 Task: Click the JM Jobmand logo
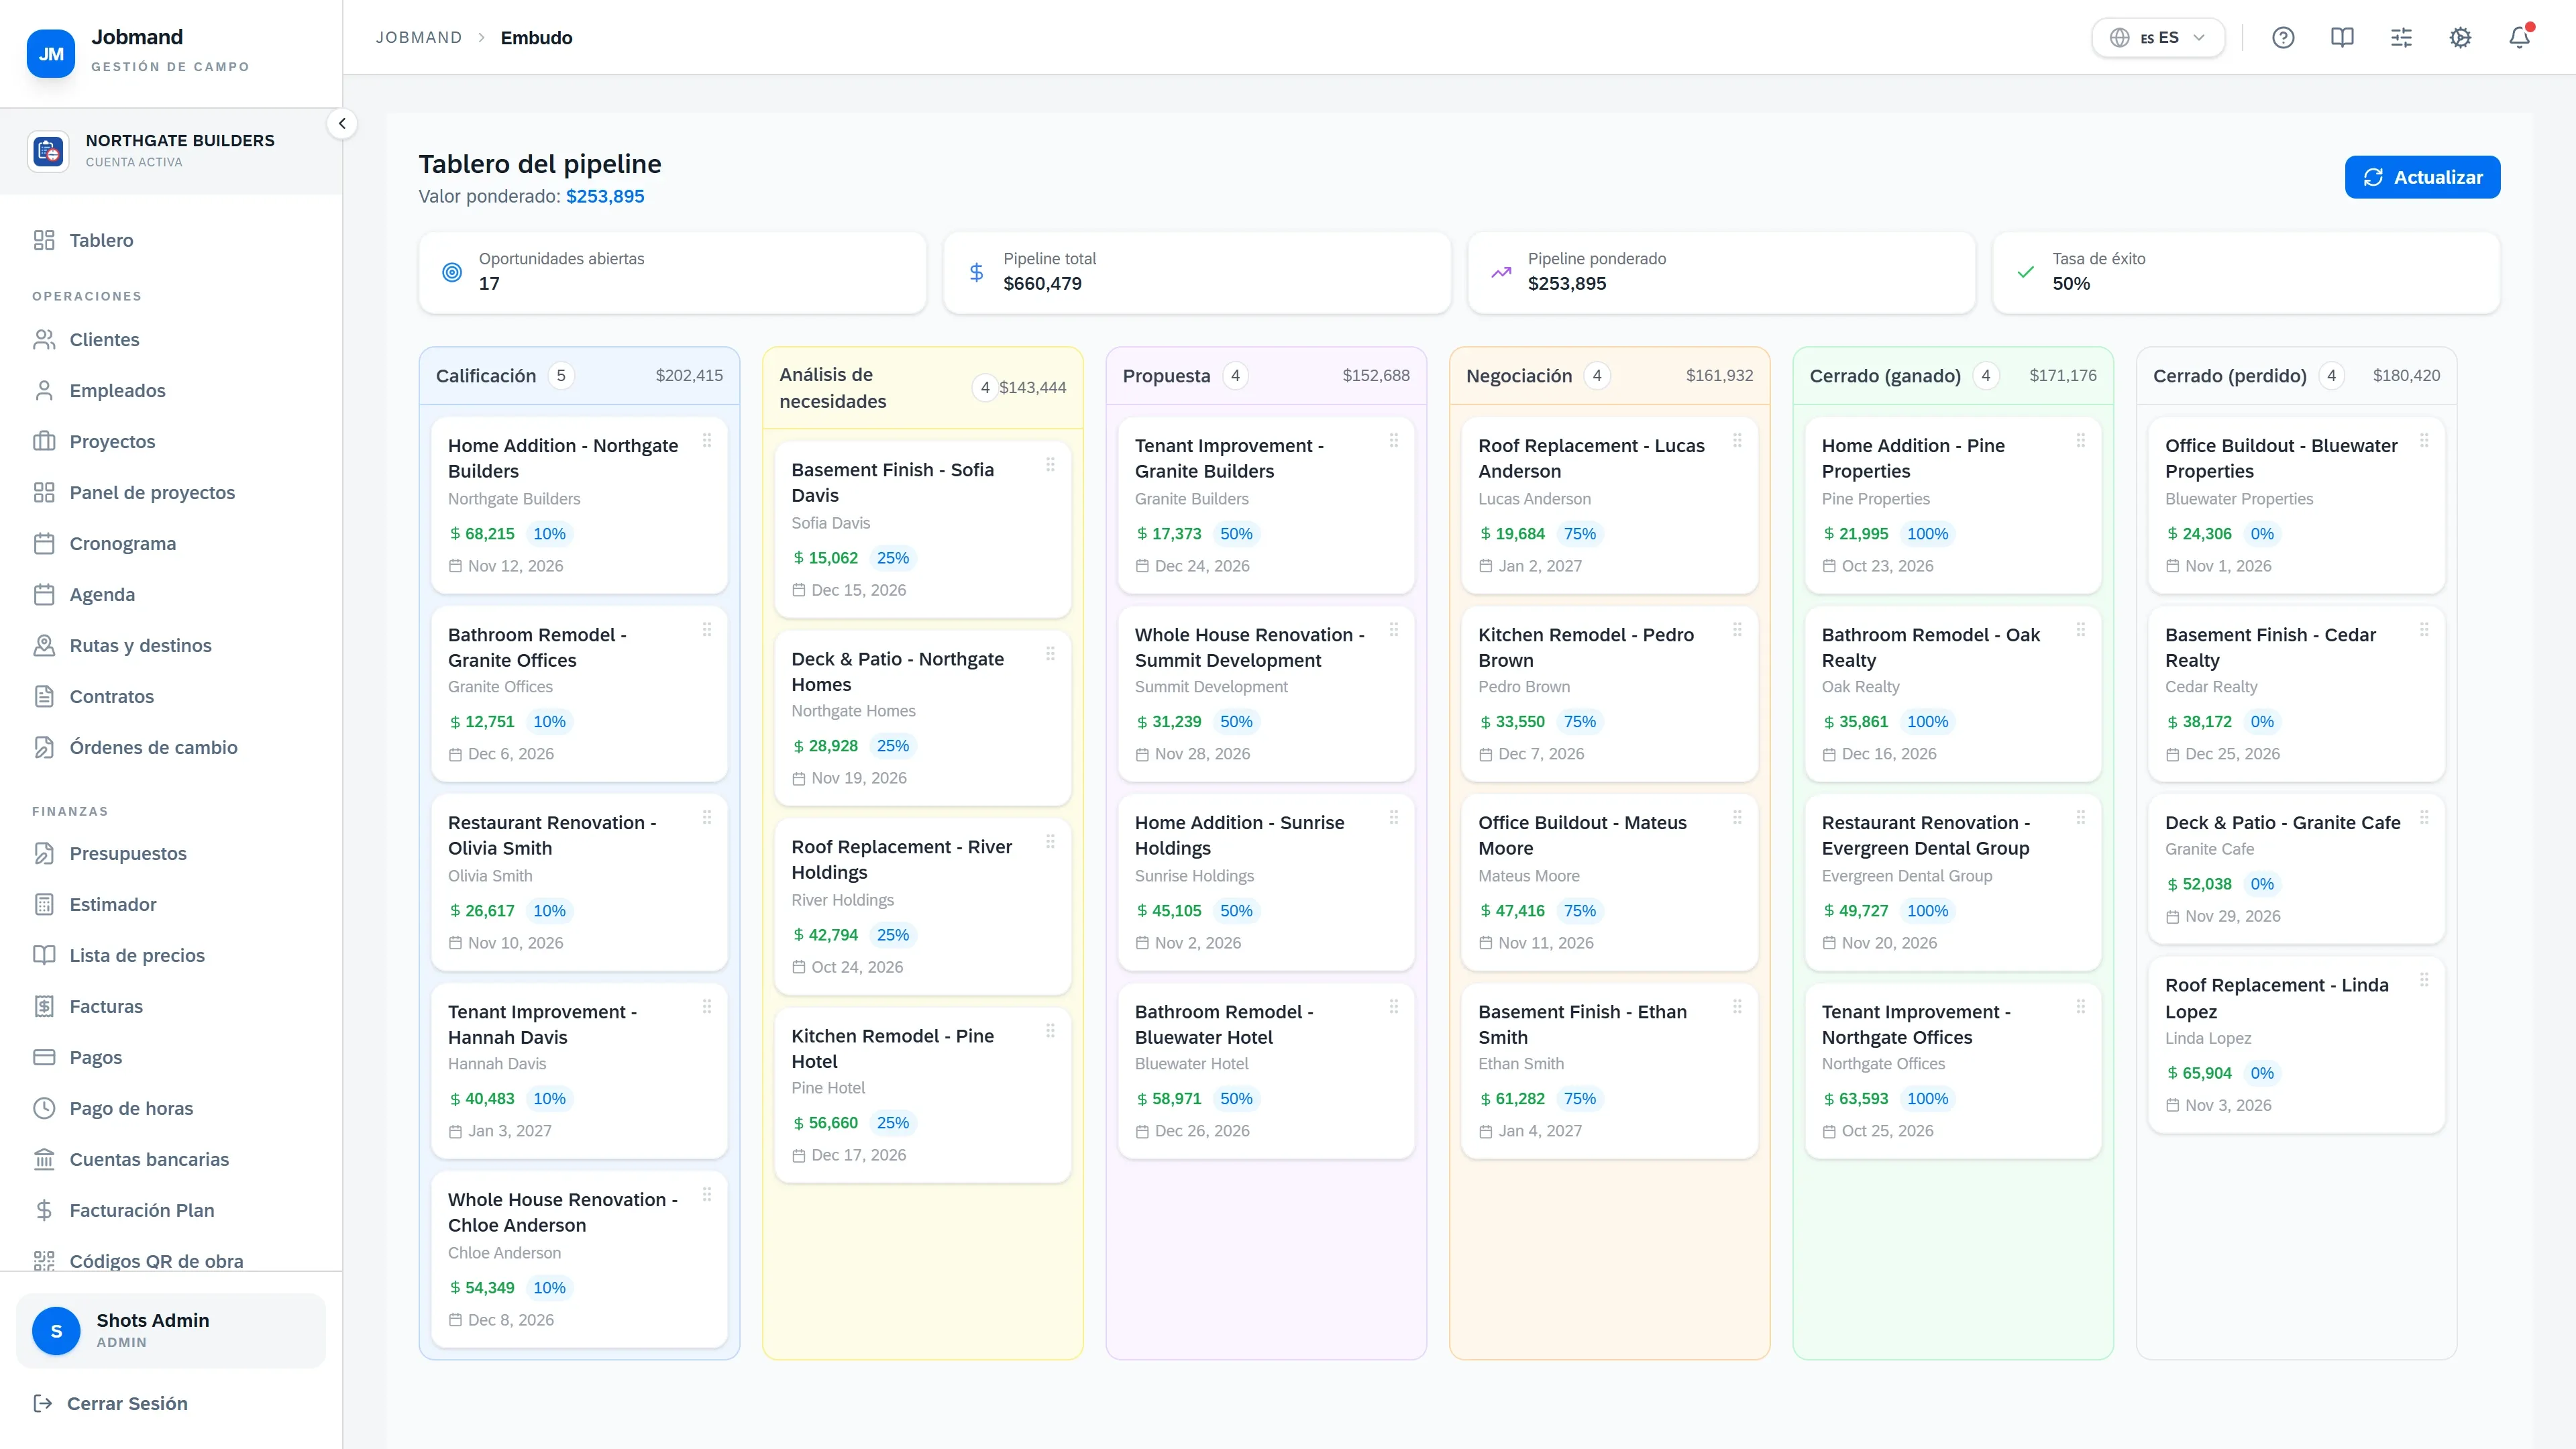[x=51, y=53]
